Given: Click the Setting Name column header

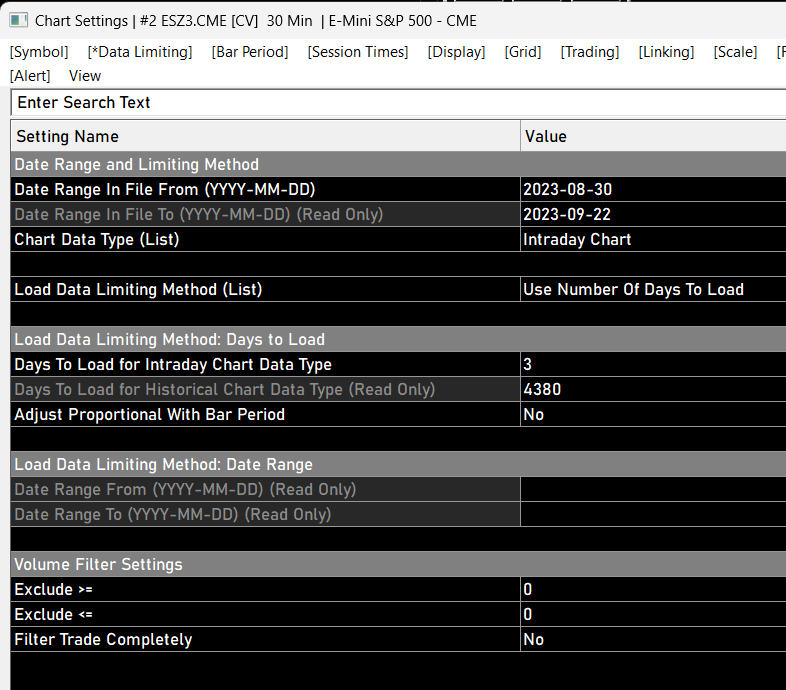Looking at the screenshot, I should (265, 137).
